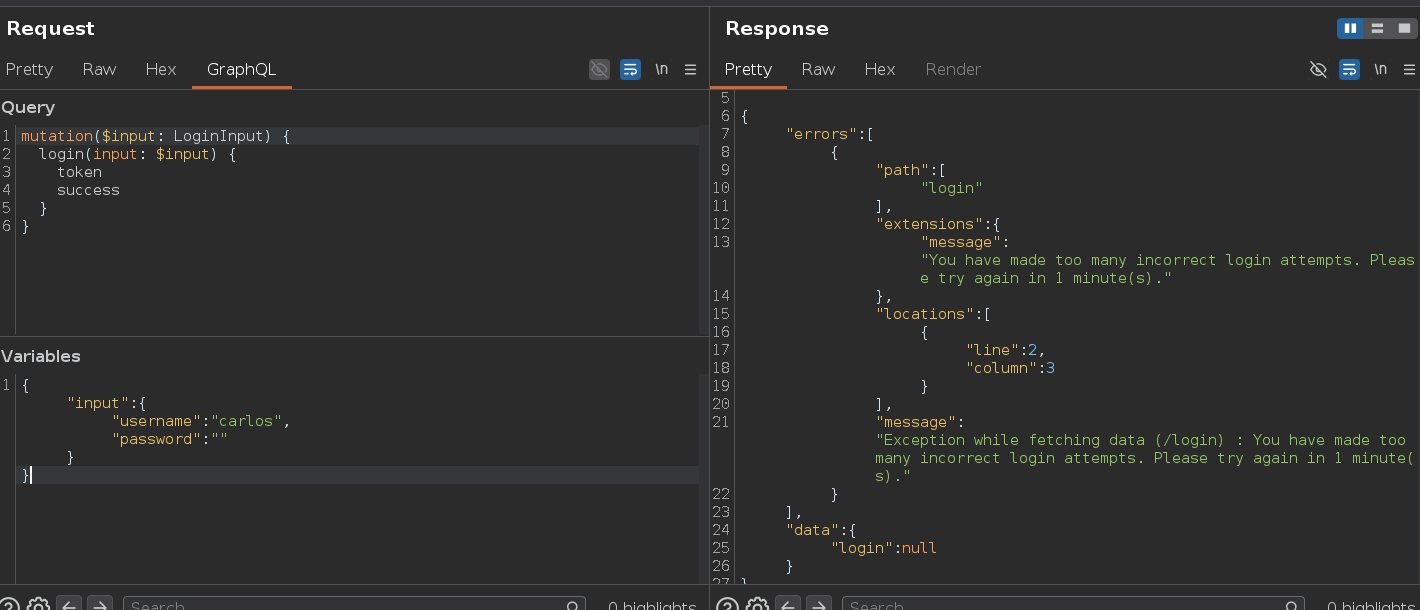Go to next match in Response search
The image size is (1420, 610).
pos(818,605)
